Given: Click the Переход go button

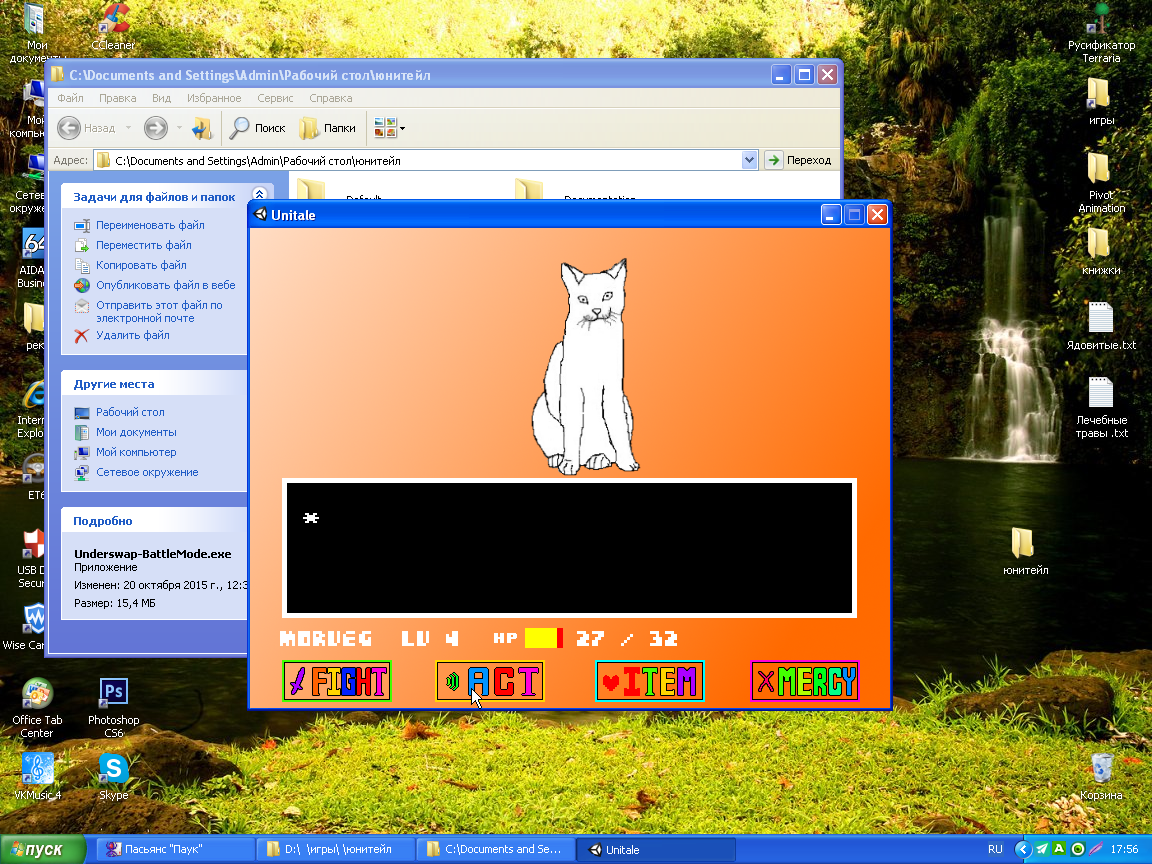Looking at the screenshot, I should [799, 160].
